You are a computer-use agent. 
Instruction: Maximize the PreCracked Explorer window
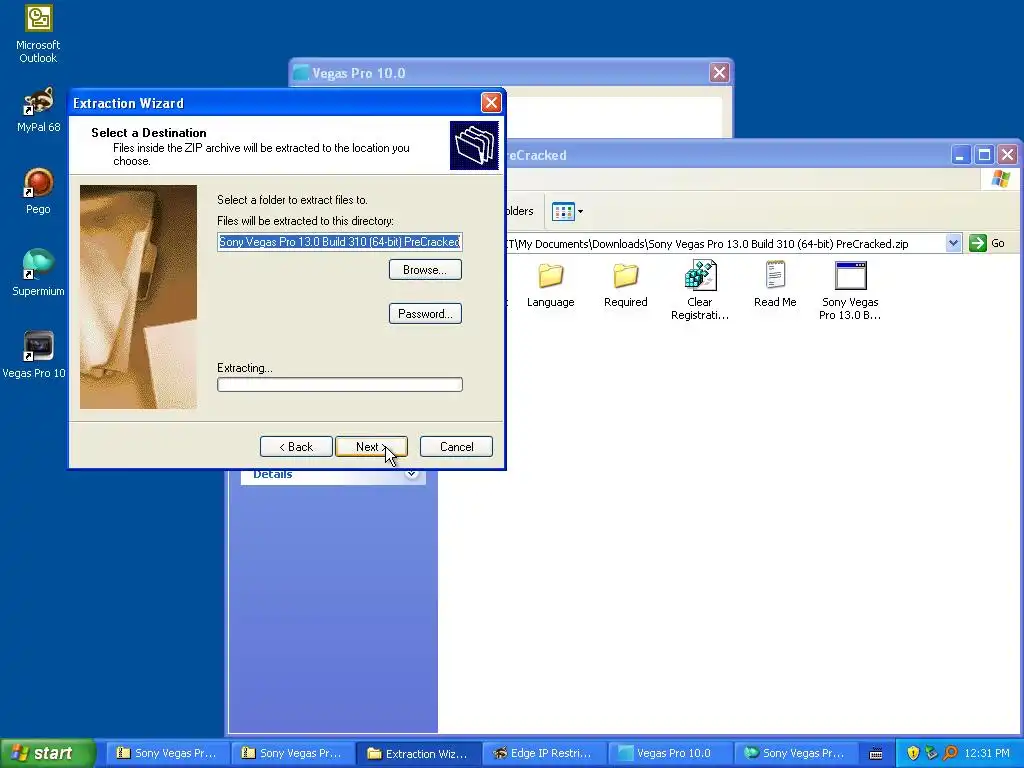coord(984,155)
